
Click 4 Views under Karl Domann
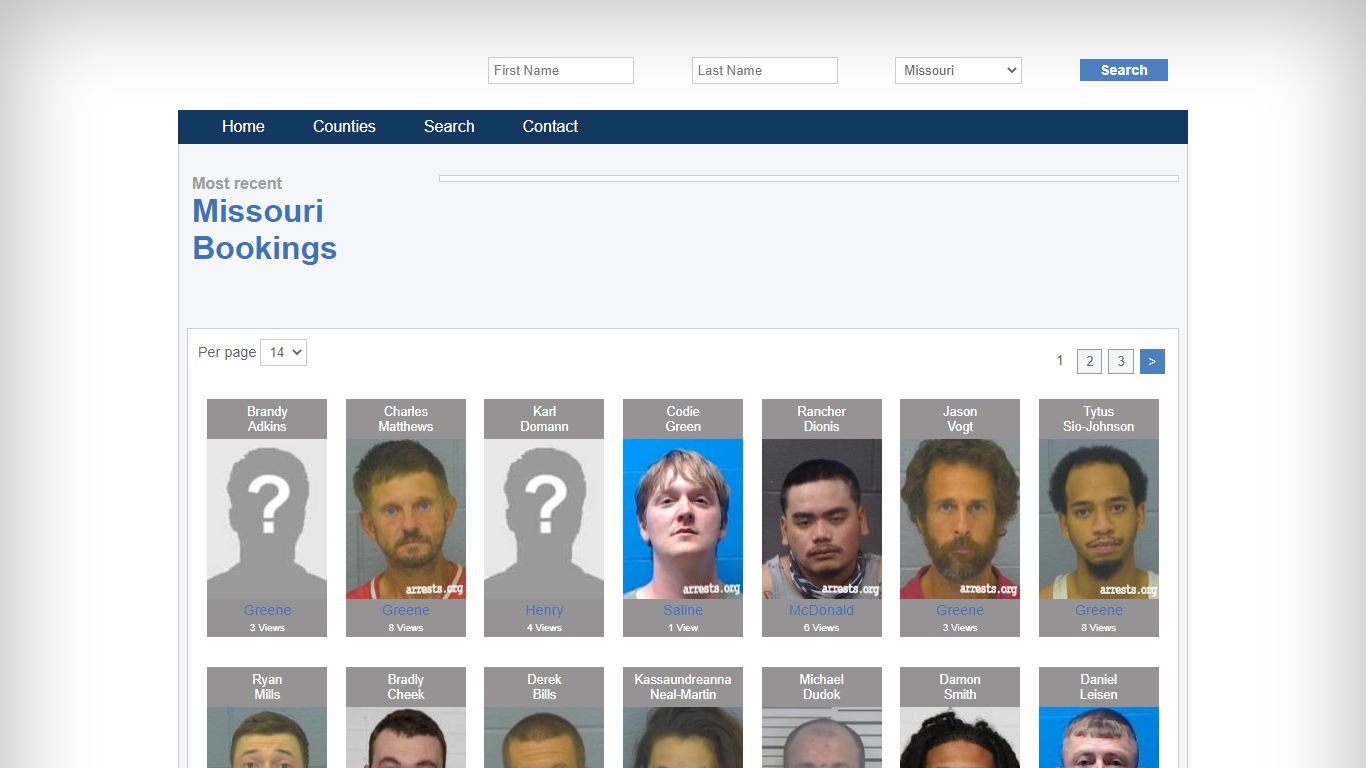(544, 628)
